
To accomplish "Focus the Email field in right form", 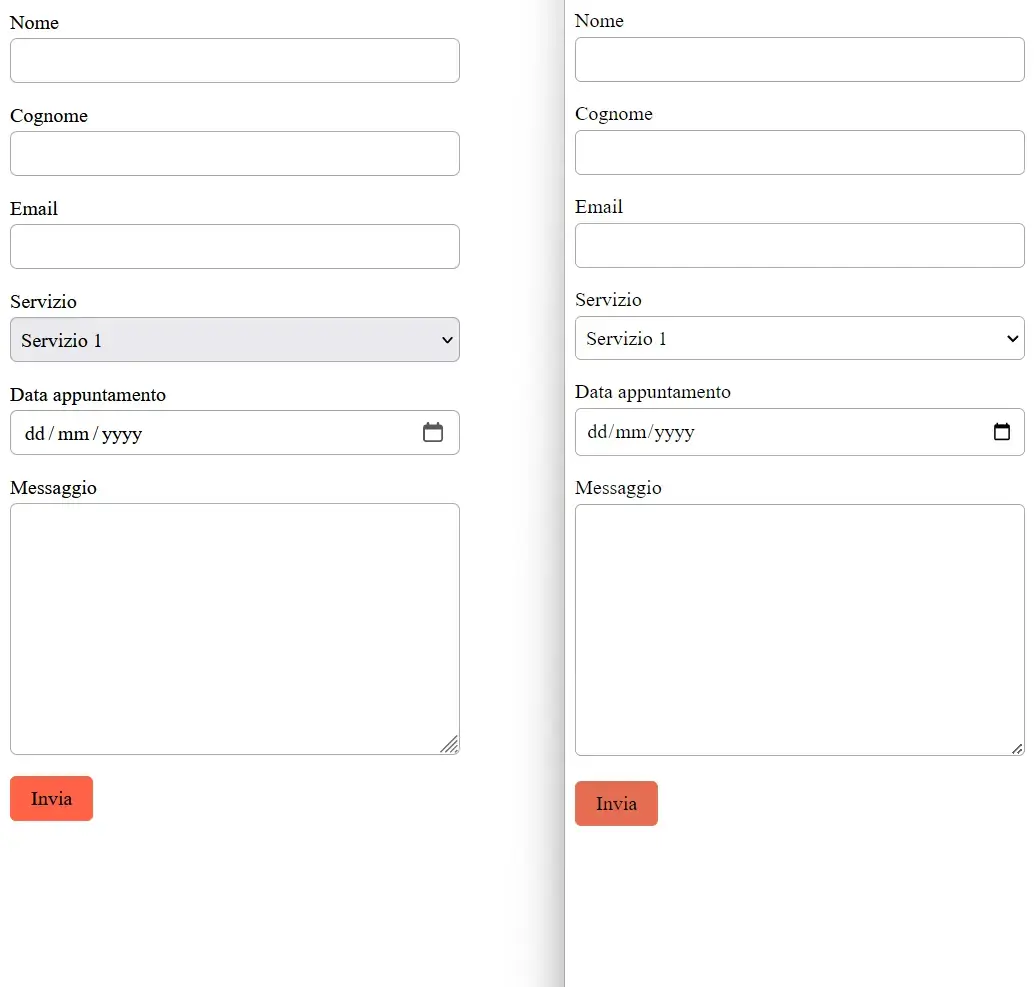I will pyautogui.click(x=799, y=246).
